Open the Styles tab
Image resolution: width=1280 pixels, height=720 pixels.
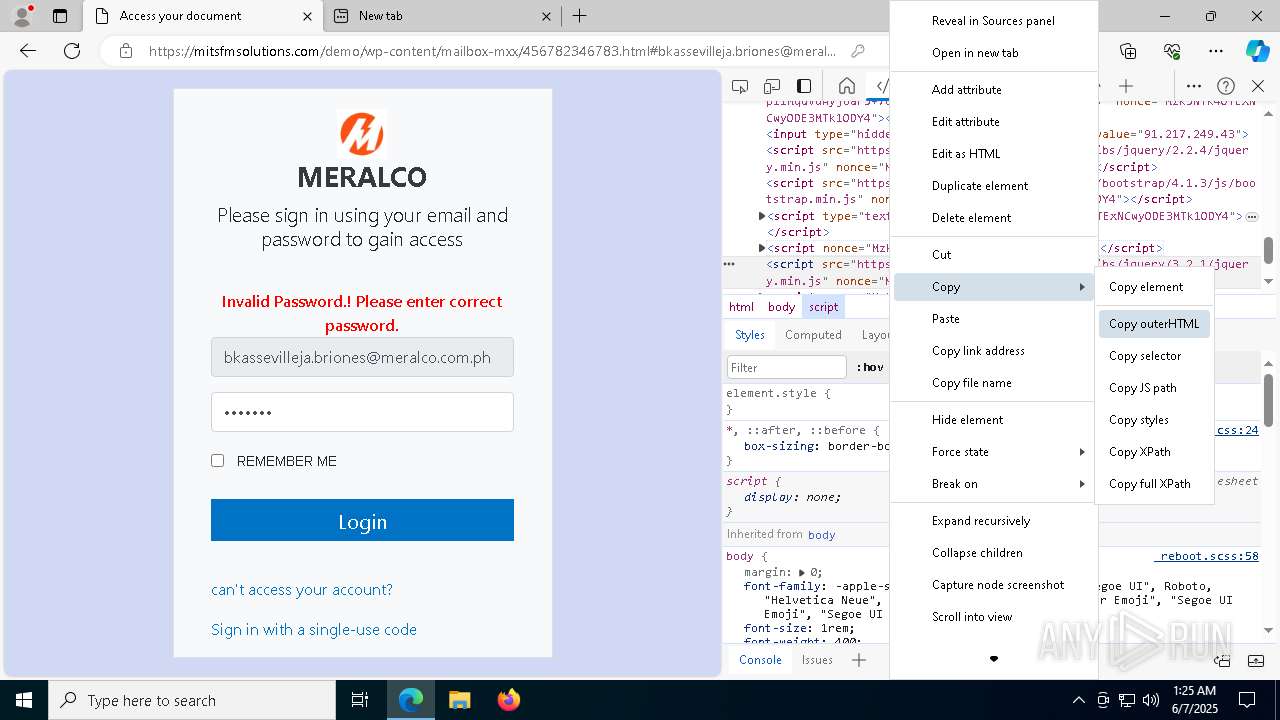[x=750, y=335]
